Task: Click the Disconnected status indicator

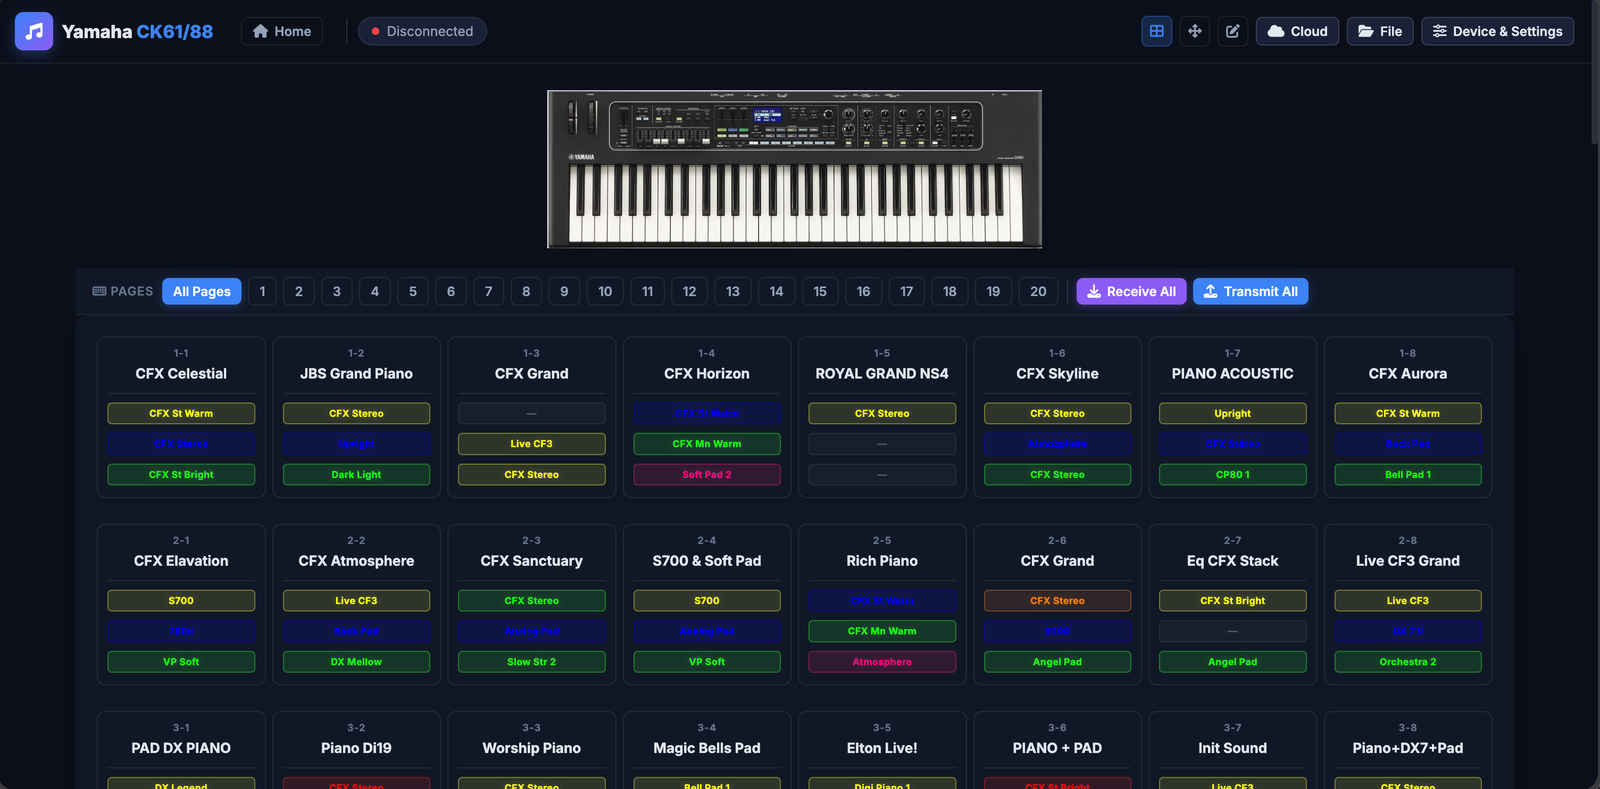Action: [422, 31]
